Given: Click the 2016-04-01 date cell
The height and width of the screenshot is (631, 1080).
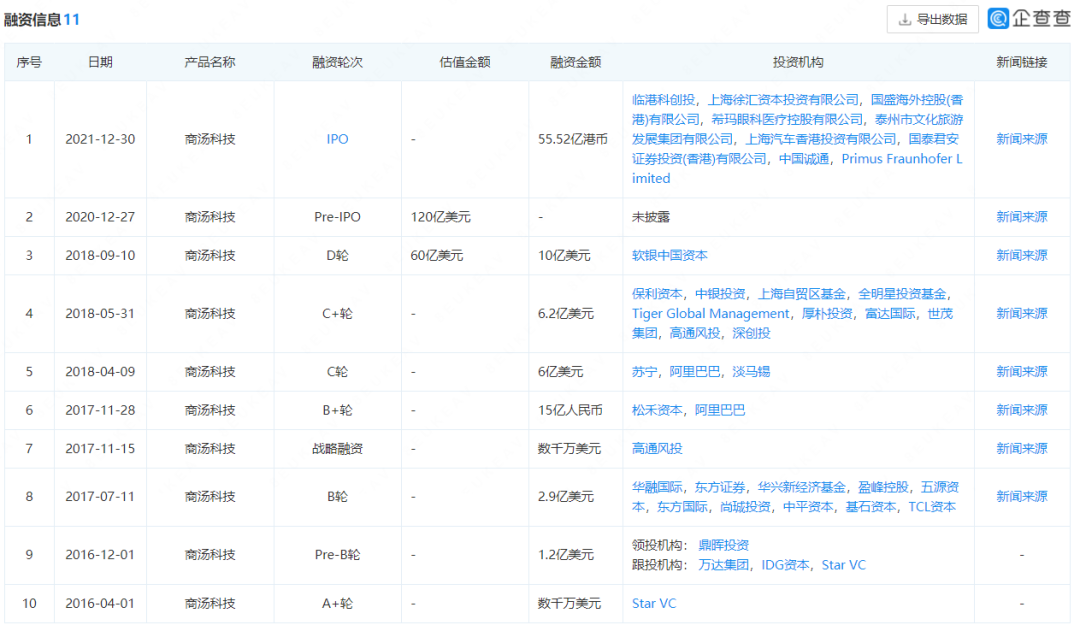Looking at the screenshot, I should click(101, 604).
